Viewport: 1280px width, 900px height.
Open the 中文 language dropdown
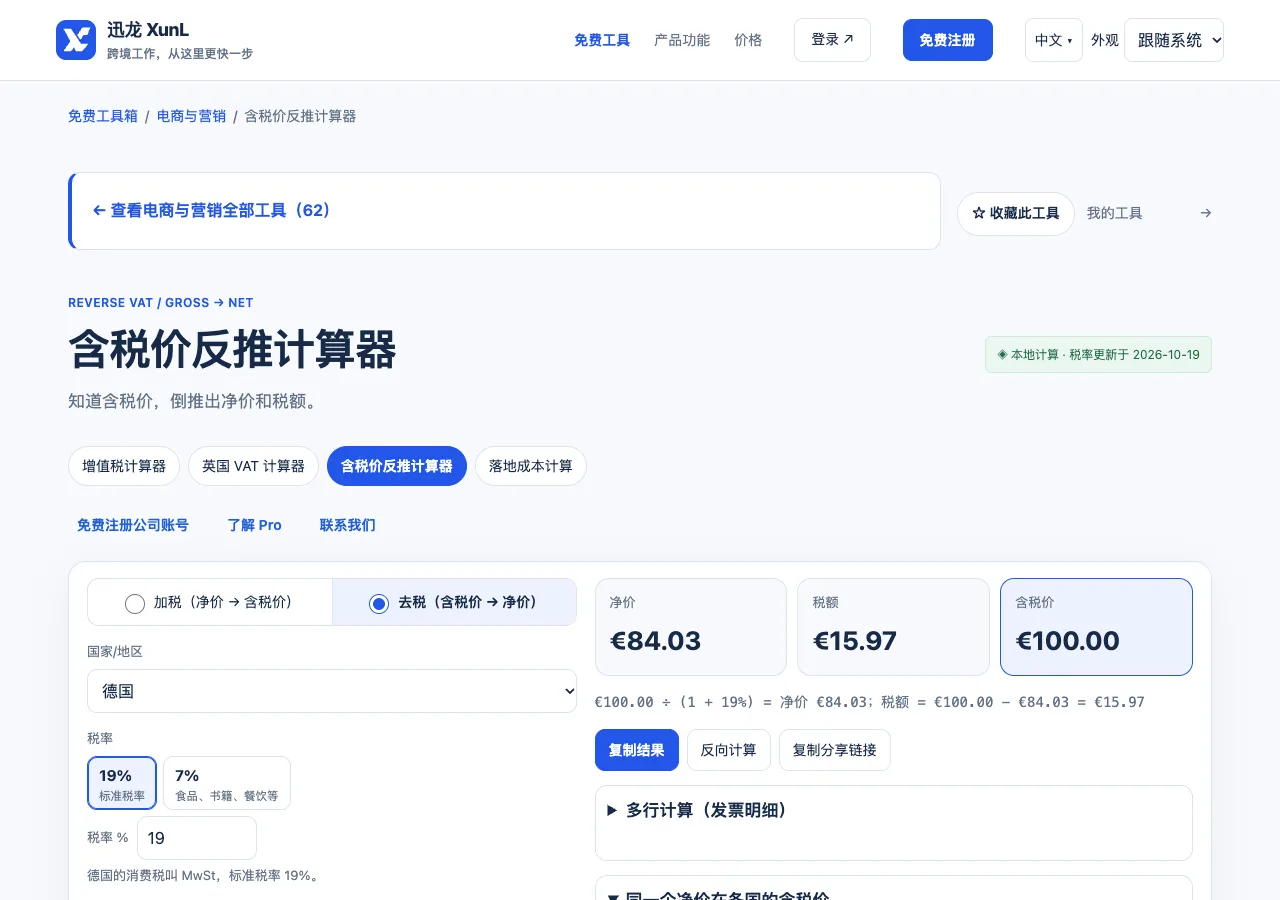pos(1054,40)
